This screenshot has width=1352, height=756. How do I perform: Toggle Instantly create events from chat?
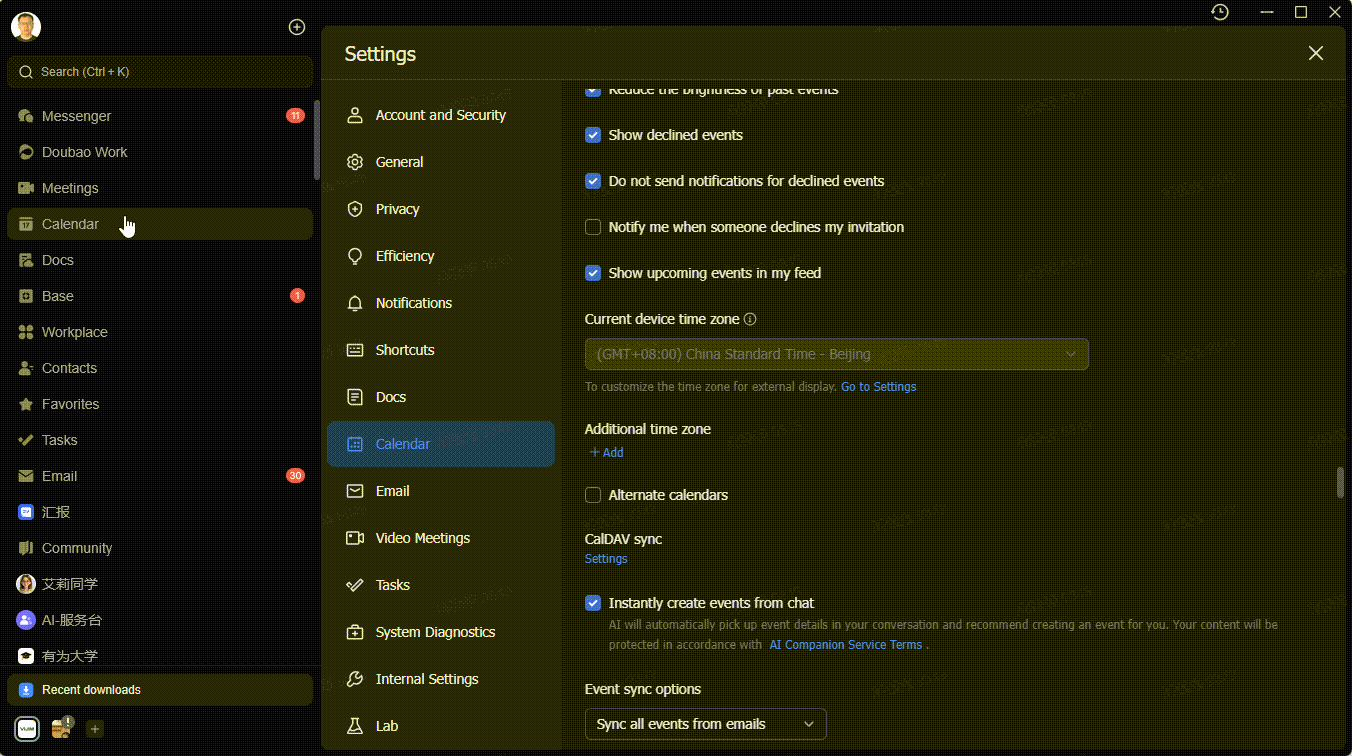593,603
